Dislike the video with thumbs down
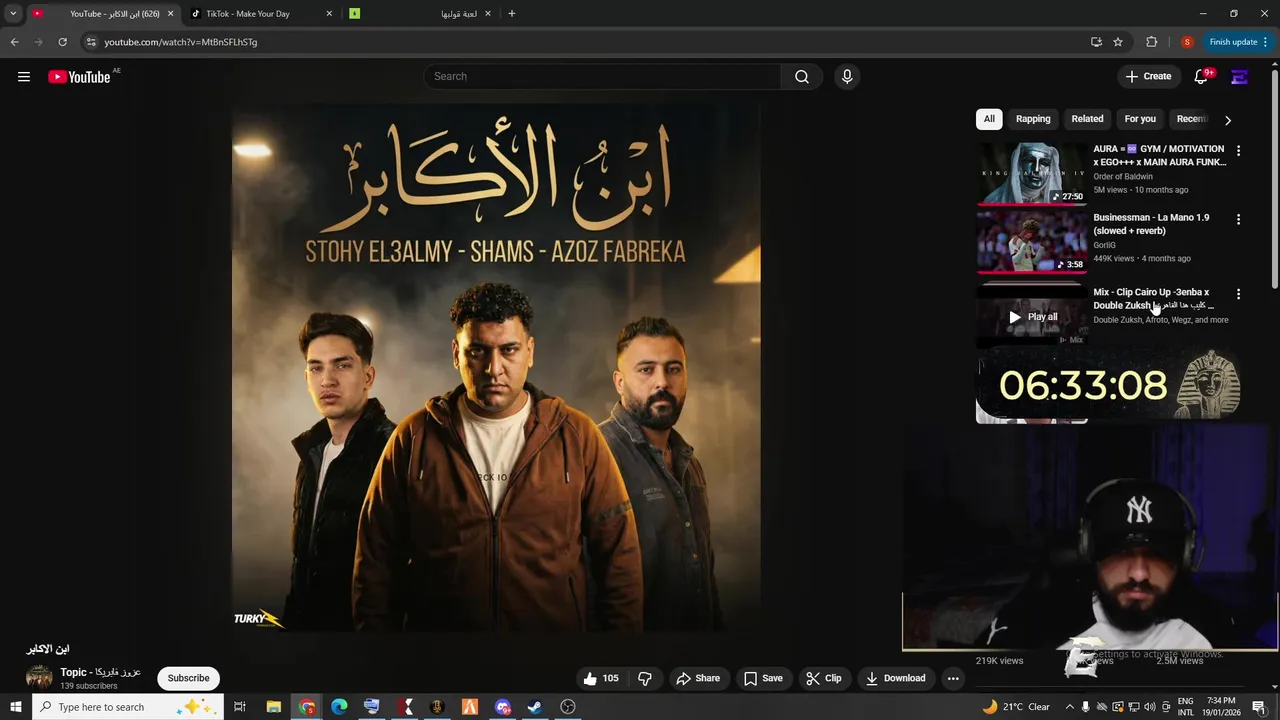 (x=645, y=678)
